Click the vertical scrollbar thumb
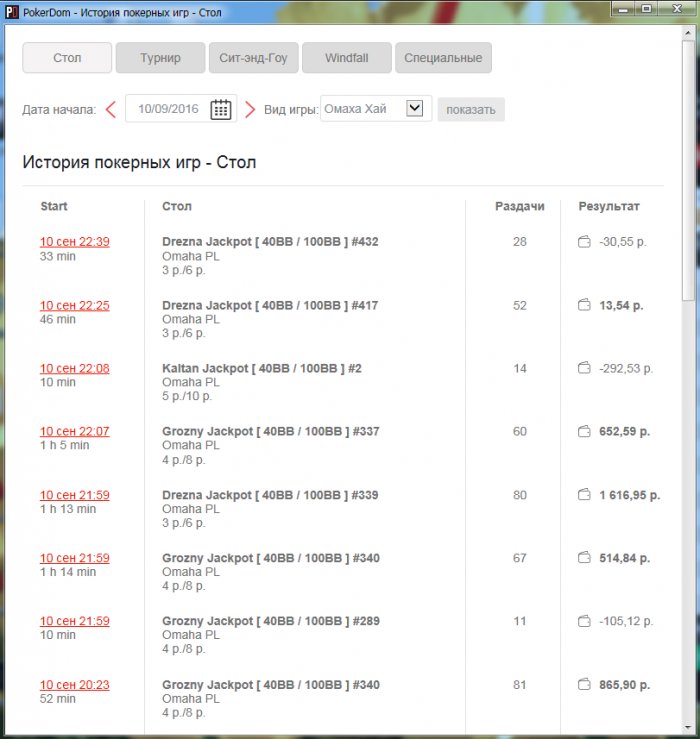 point(688,170)
